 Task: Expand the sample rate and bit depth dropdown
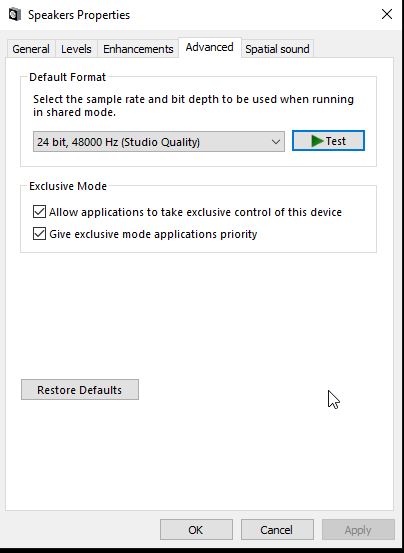click(x=159, y=142)
